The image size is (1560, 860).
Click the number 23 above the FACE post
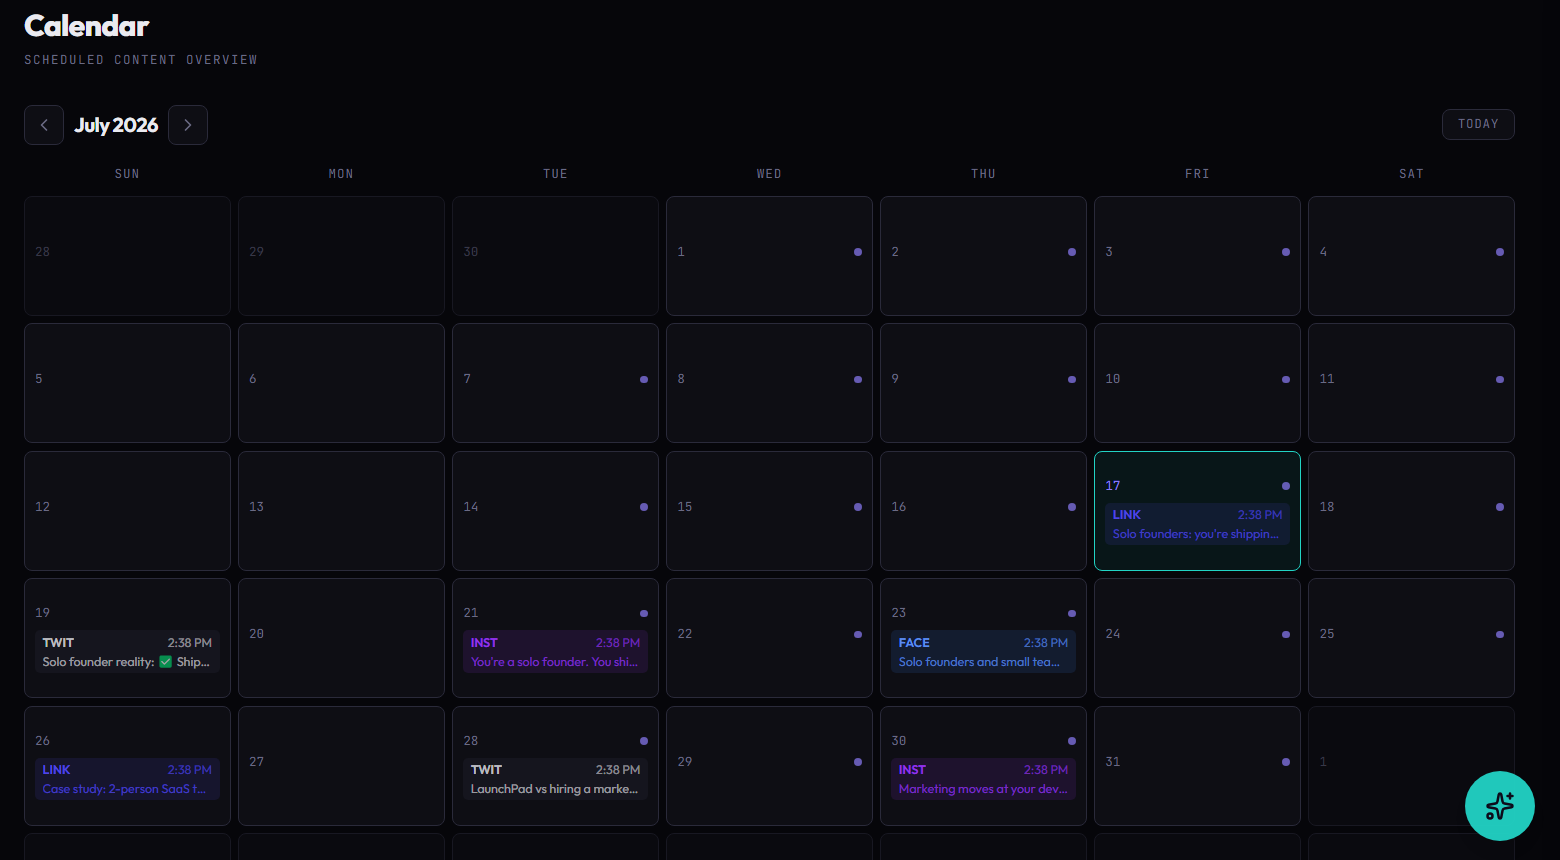point(899,613)
